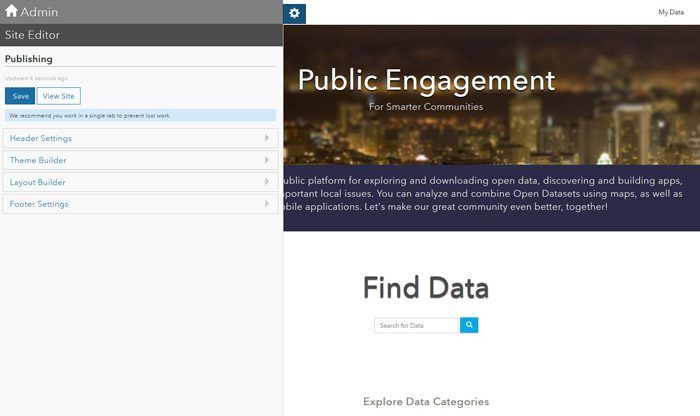Click the View Site button
This screenshot has height=416, width=700.
pyautogui.click(x=58, y=96)
